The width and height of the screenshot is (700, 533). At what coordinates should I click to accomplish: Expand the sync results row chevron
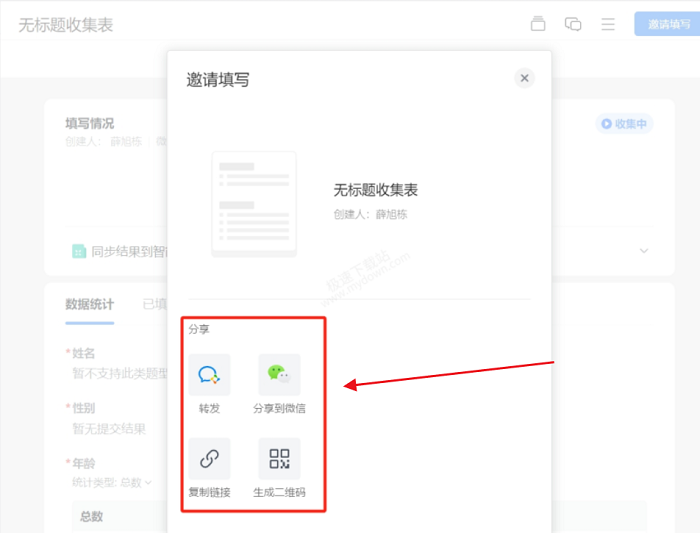644,251
